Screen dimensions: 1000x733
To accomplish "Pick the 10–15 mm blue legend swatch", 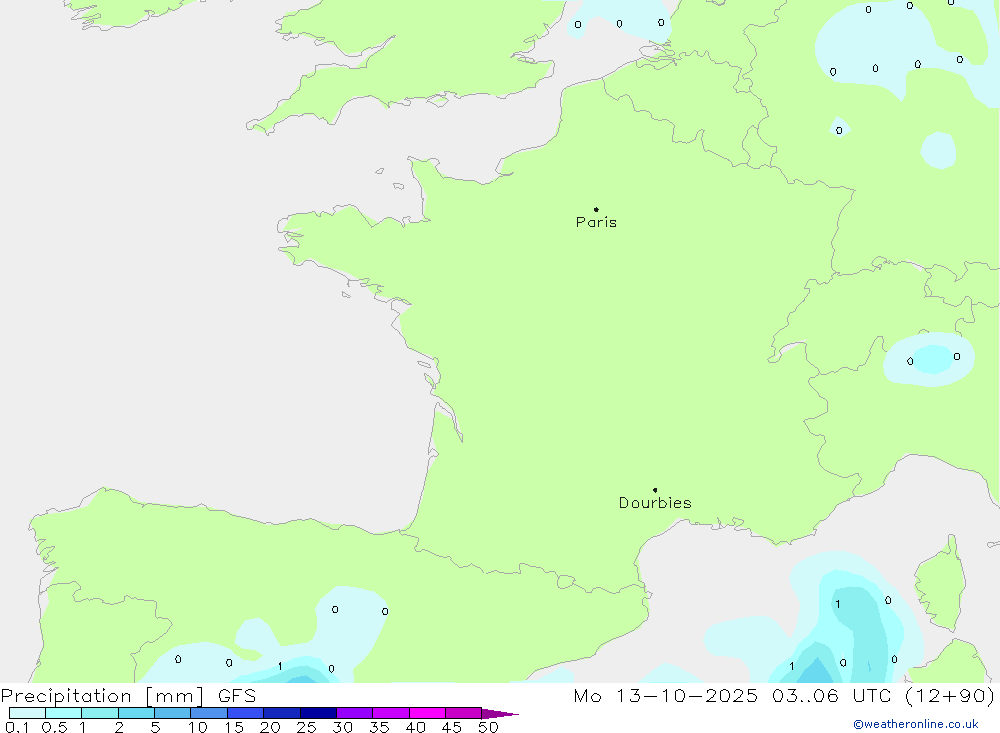I will point(209,713).
